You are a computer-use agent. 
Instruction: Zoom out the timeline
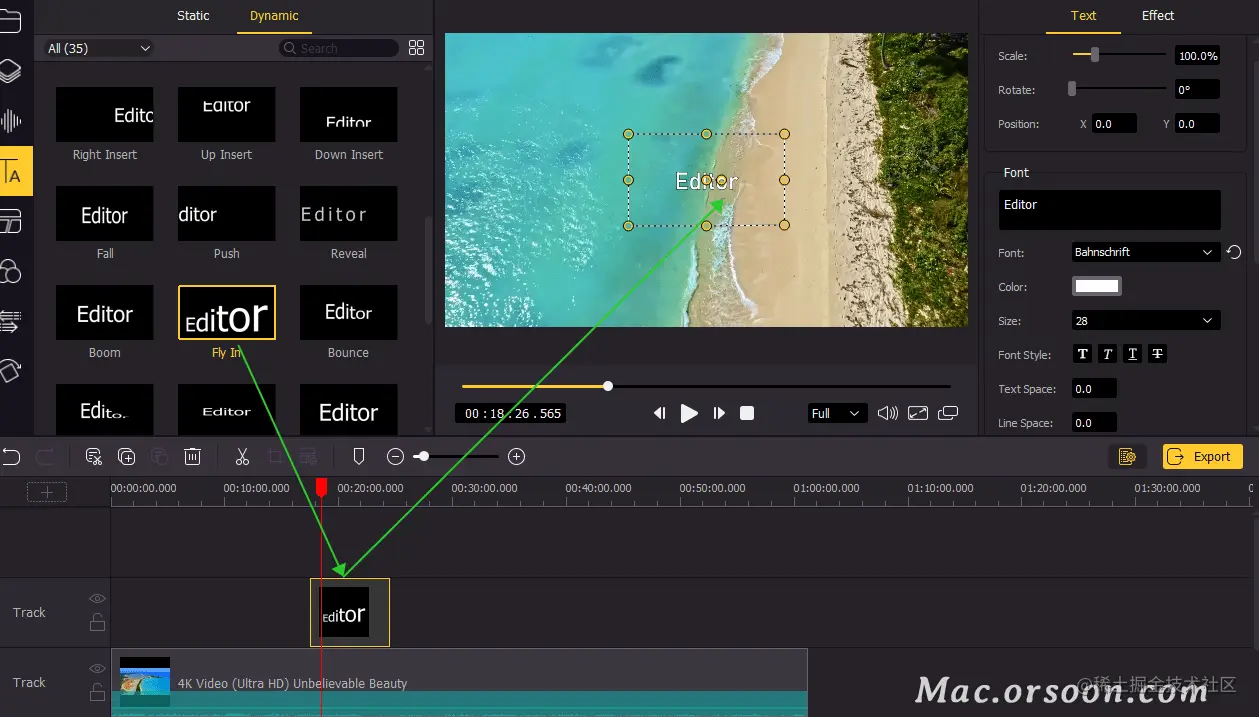395,457
